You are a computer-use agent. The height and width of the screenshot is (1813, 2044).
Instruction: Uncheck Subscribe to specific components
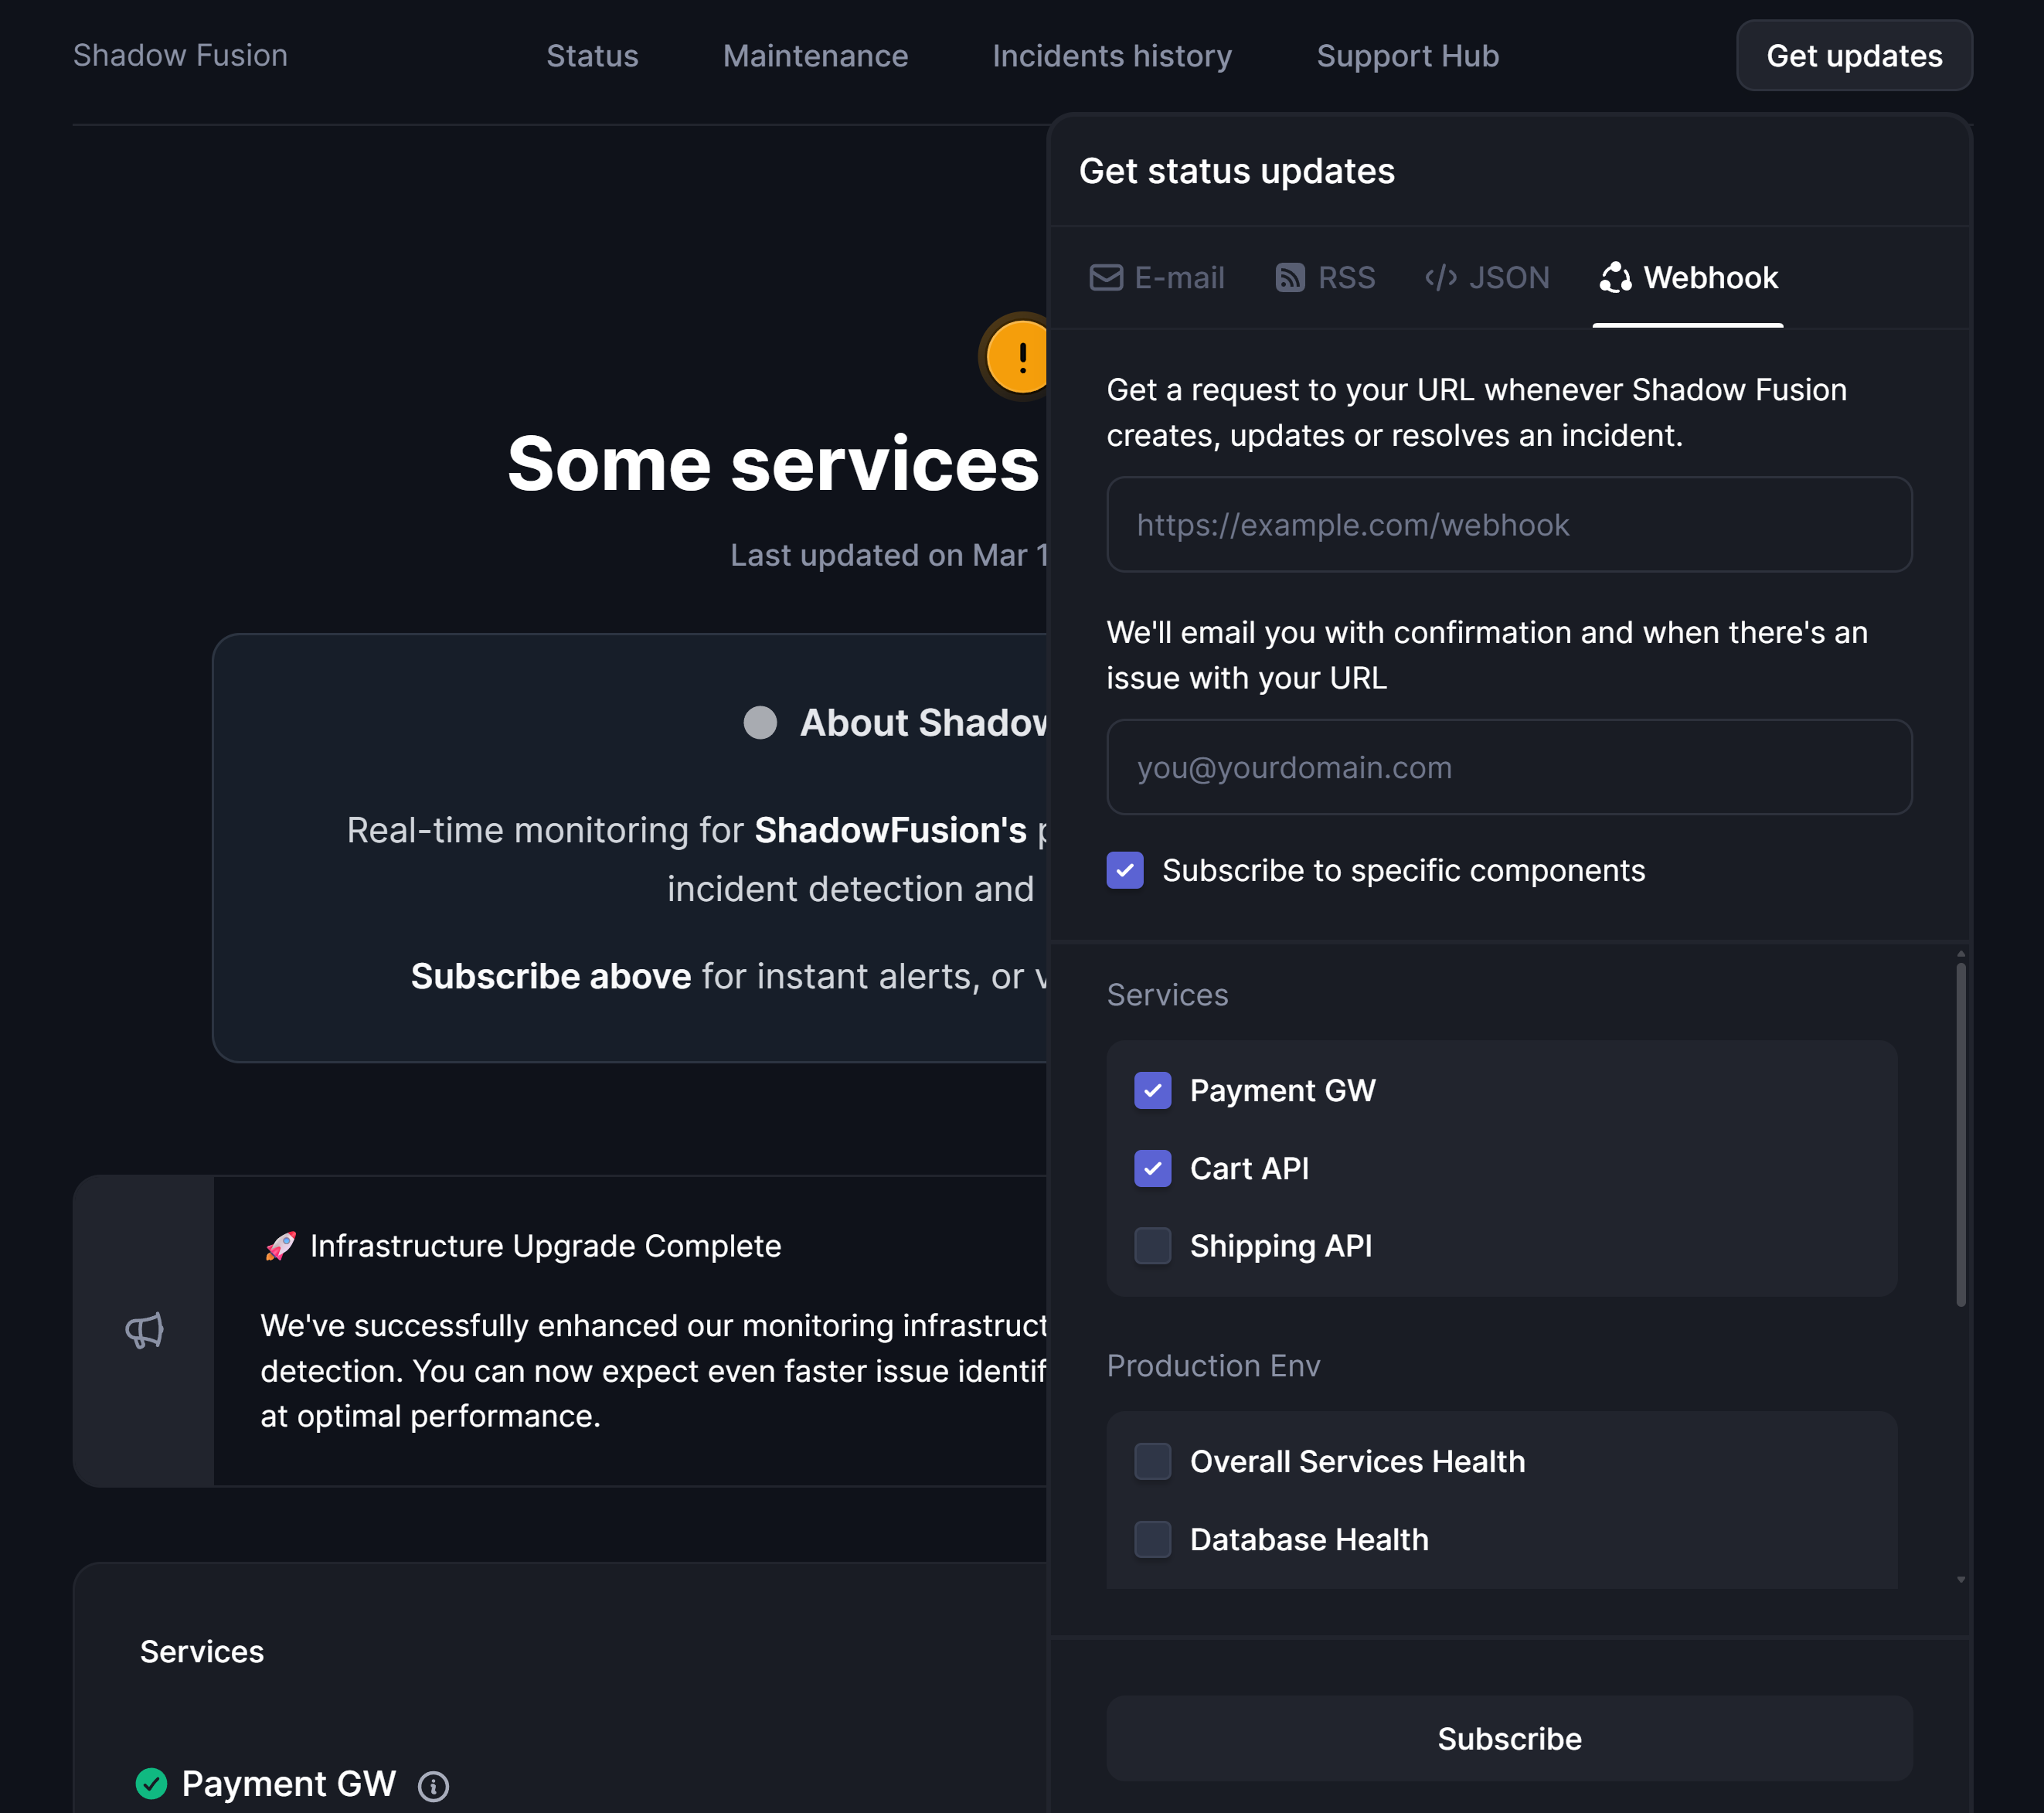[x=1125, y=870]
